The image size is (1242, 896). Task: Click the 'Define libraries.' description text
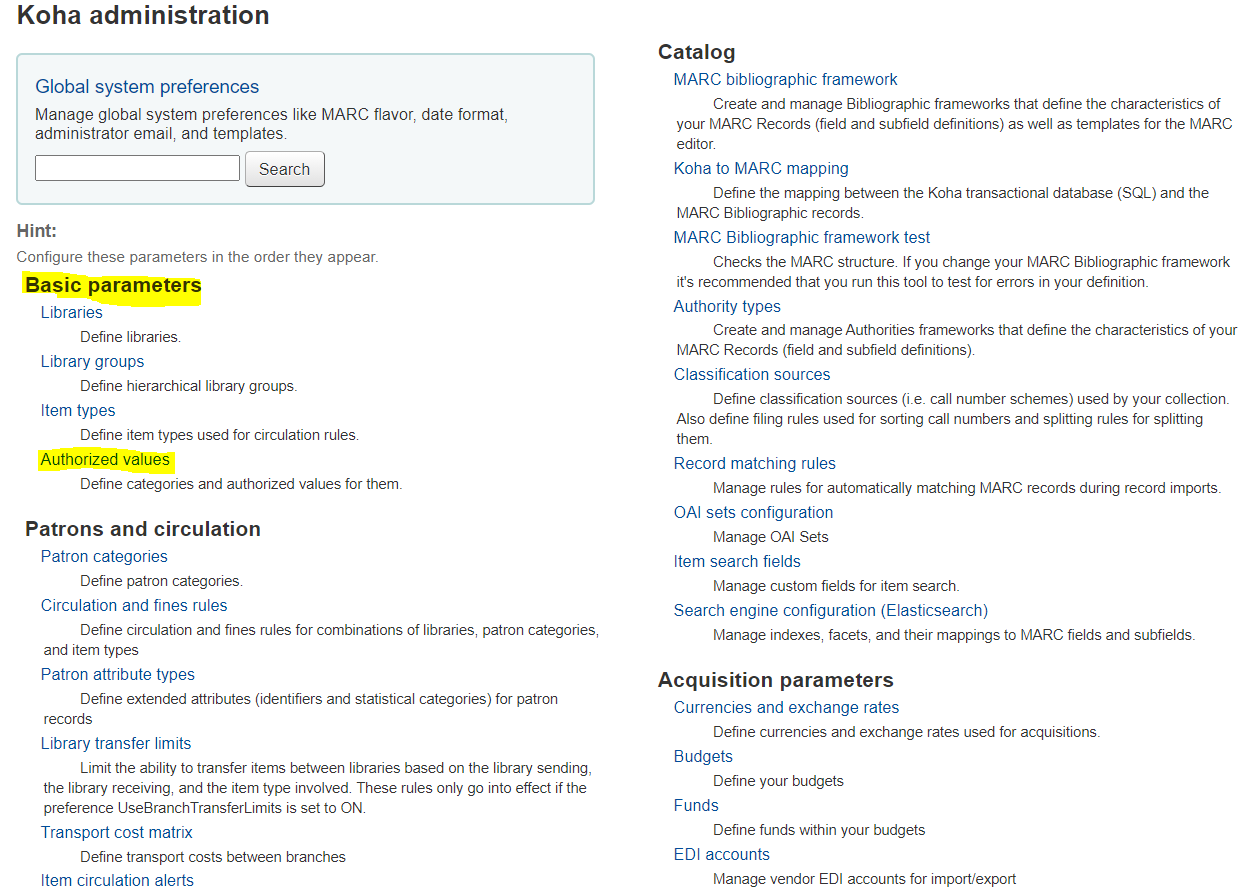click(130, 337)
